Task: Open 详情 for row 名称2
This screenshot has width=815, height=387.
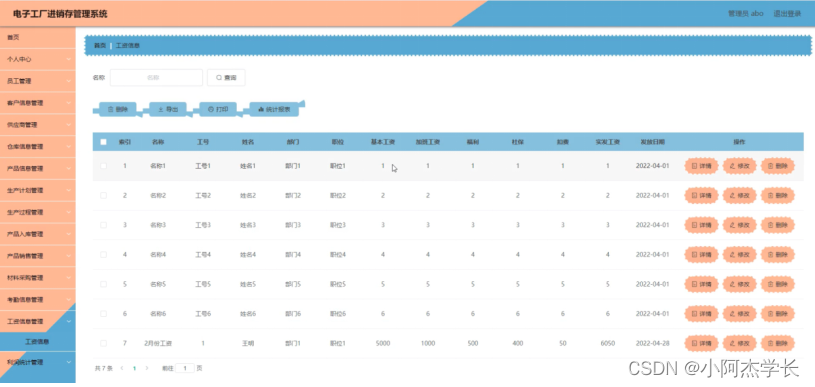Action: 702,196
